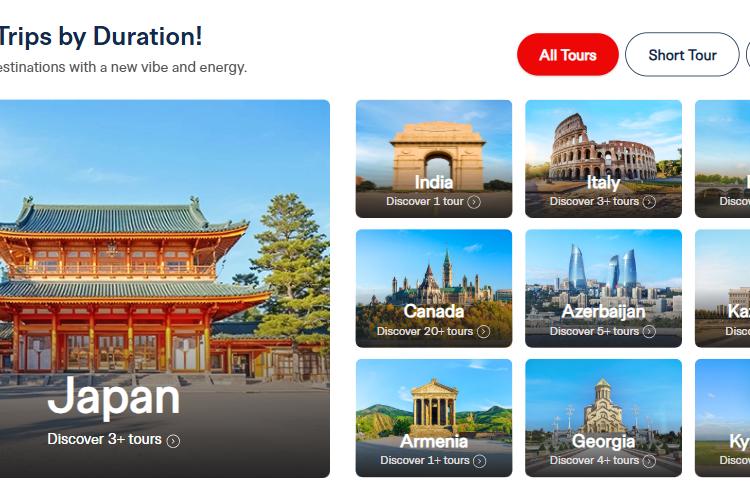Image resolution: width=750 pixels, height=500 pixels.
Task: Click arrow icon next to Japan tours
Action: coord(173,441)
